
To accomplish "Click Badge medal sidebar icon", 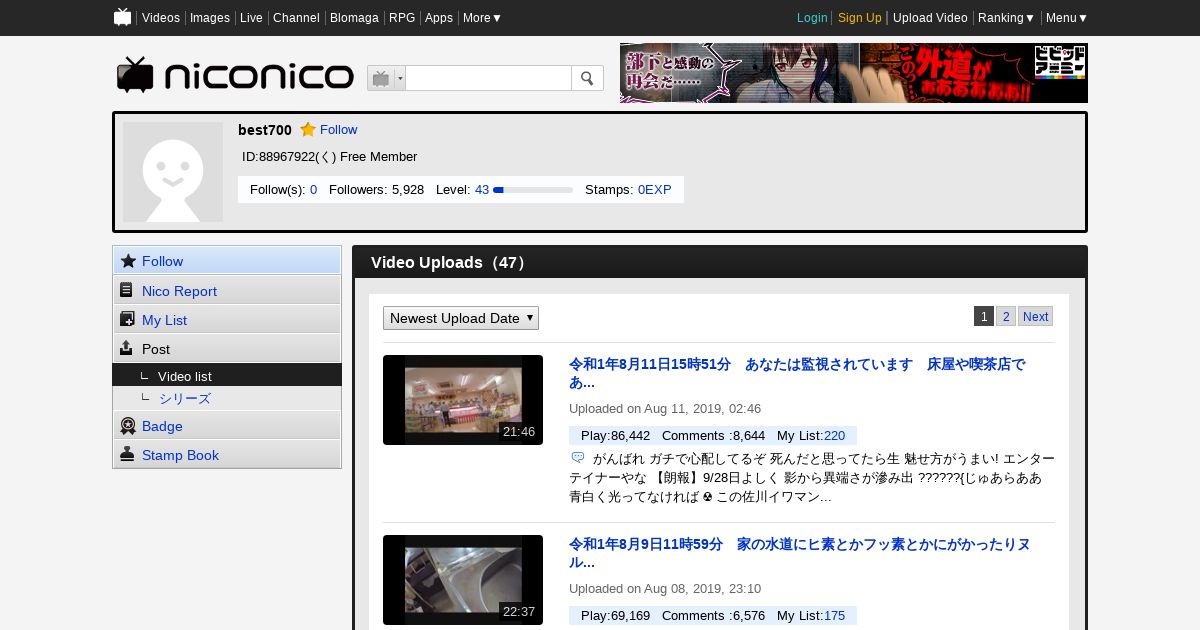I will 127,426.
